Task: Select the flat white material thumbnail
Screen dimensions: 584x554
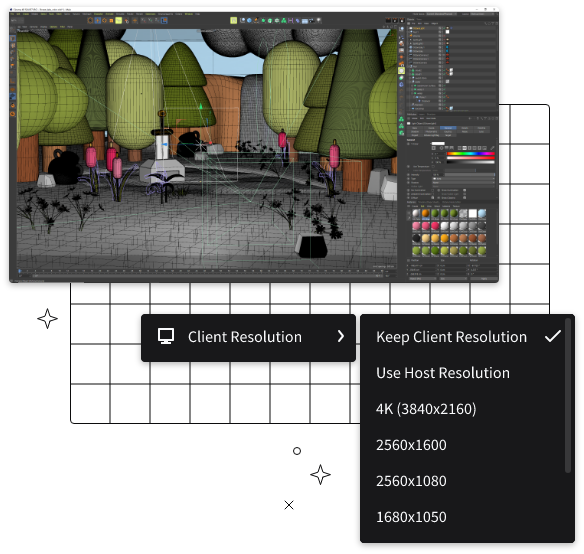Action: pyautogui.click(x=473, y=213)
